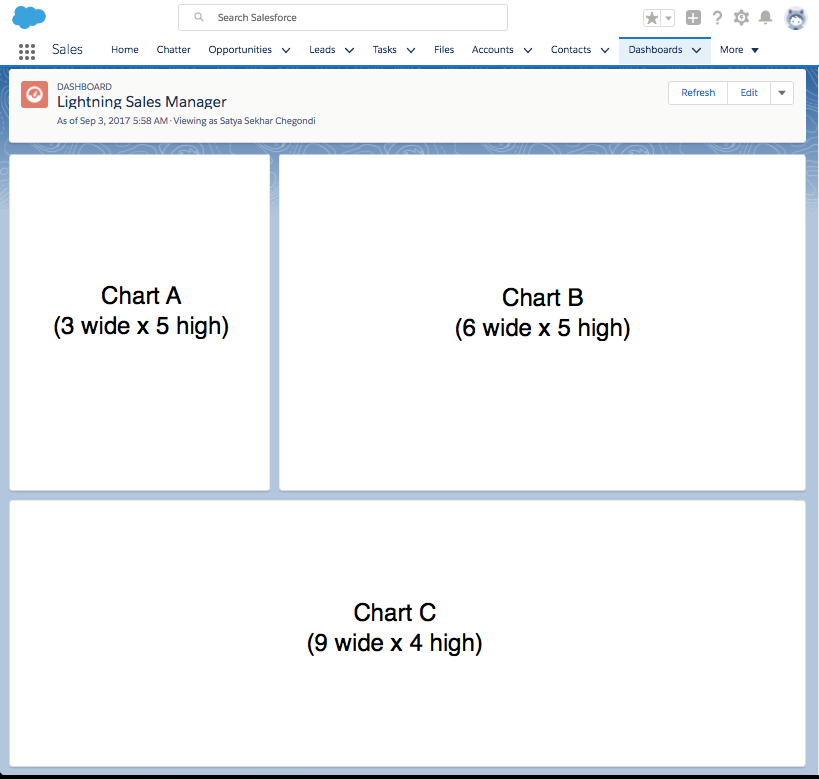Open the dashboard actions dropdown arrow
The image size is (819, 779).
coord(782,93)
